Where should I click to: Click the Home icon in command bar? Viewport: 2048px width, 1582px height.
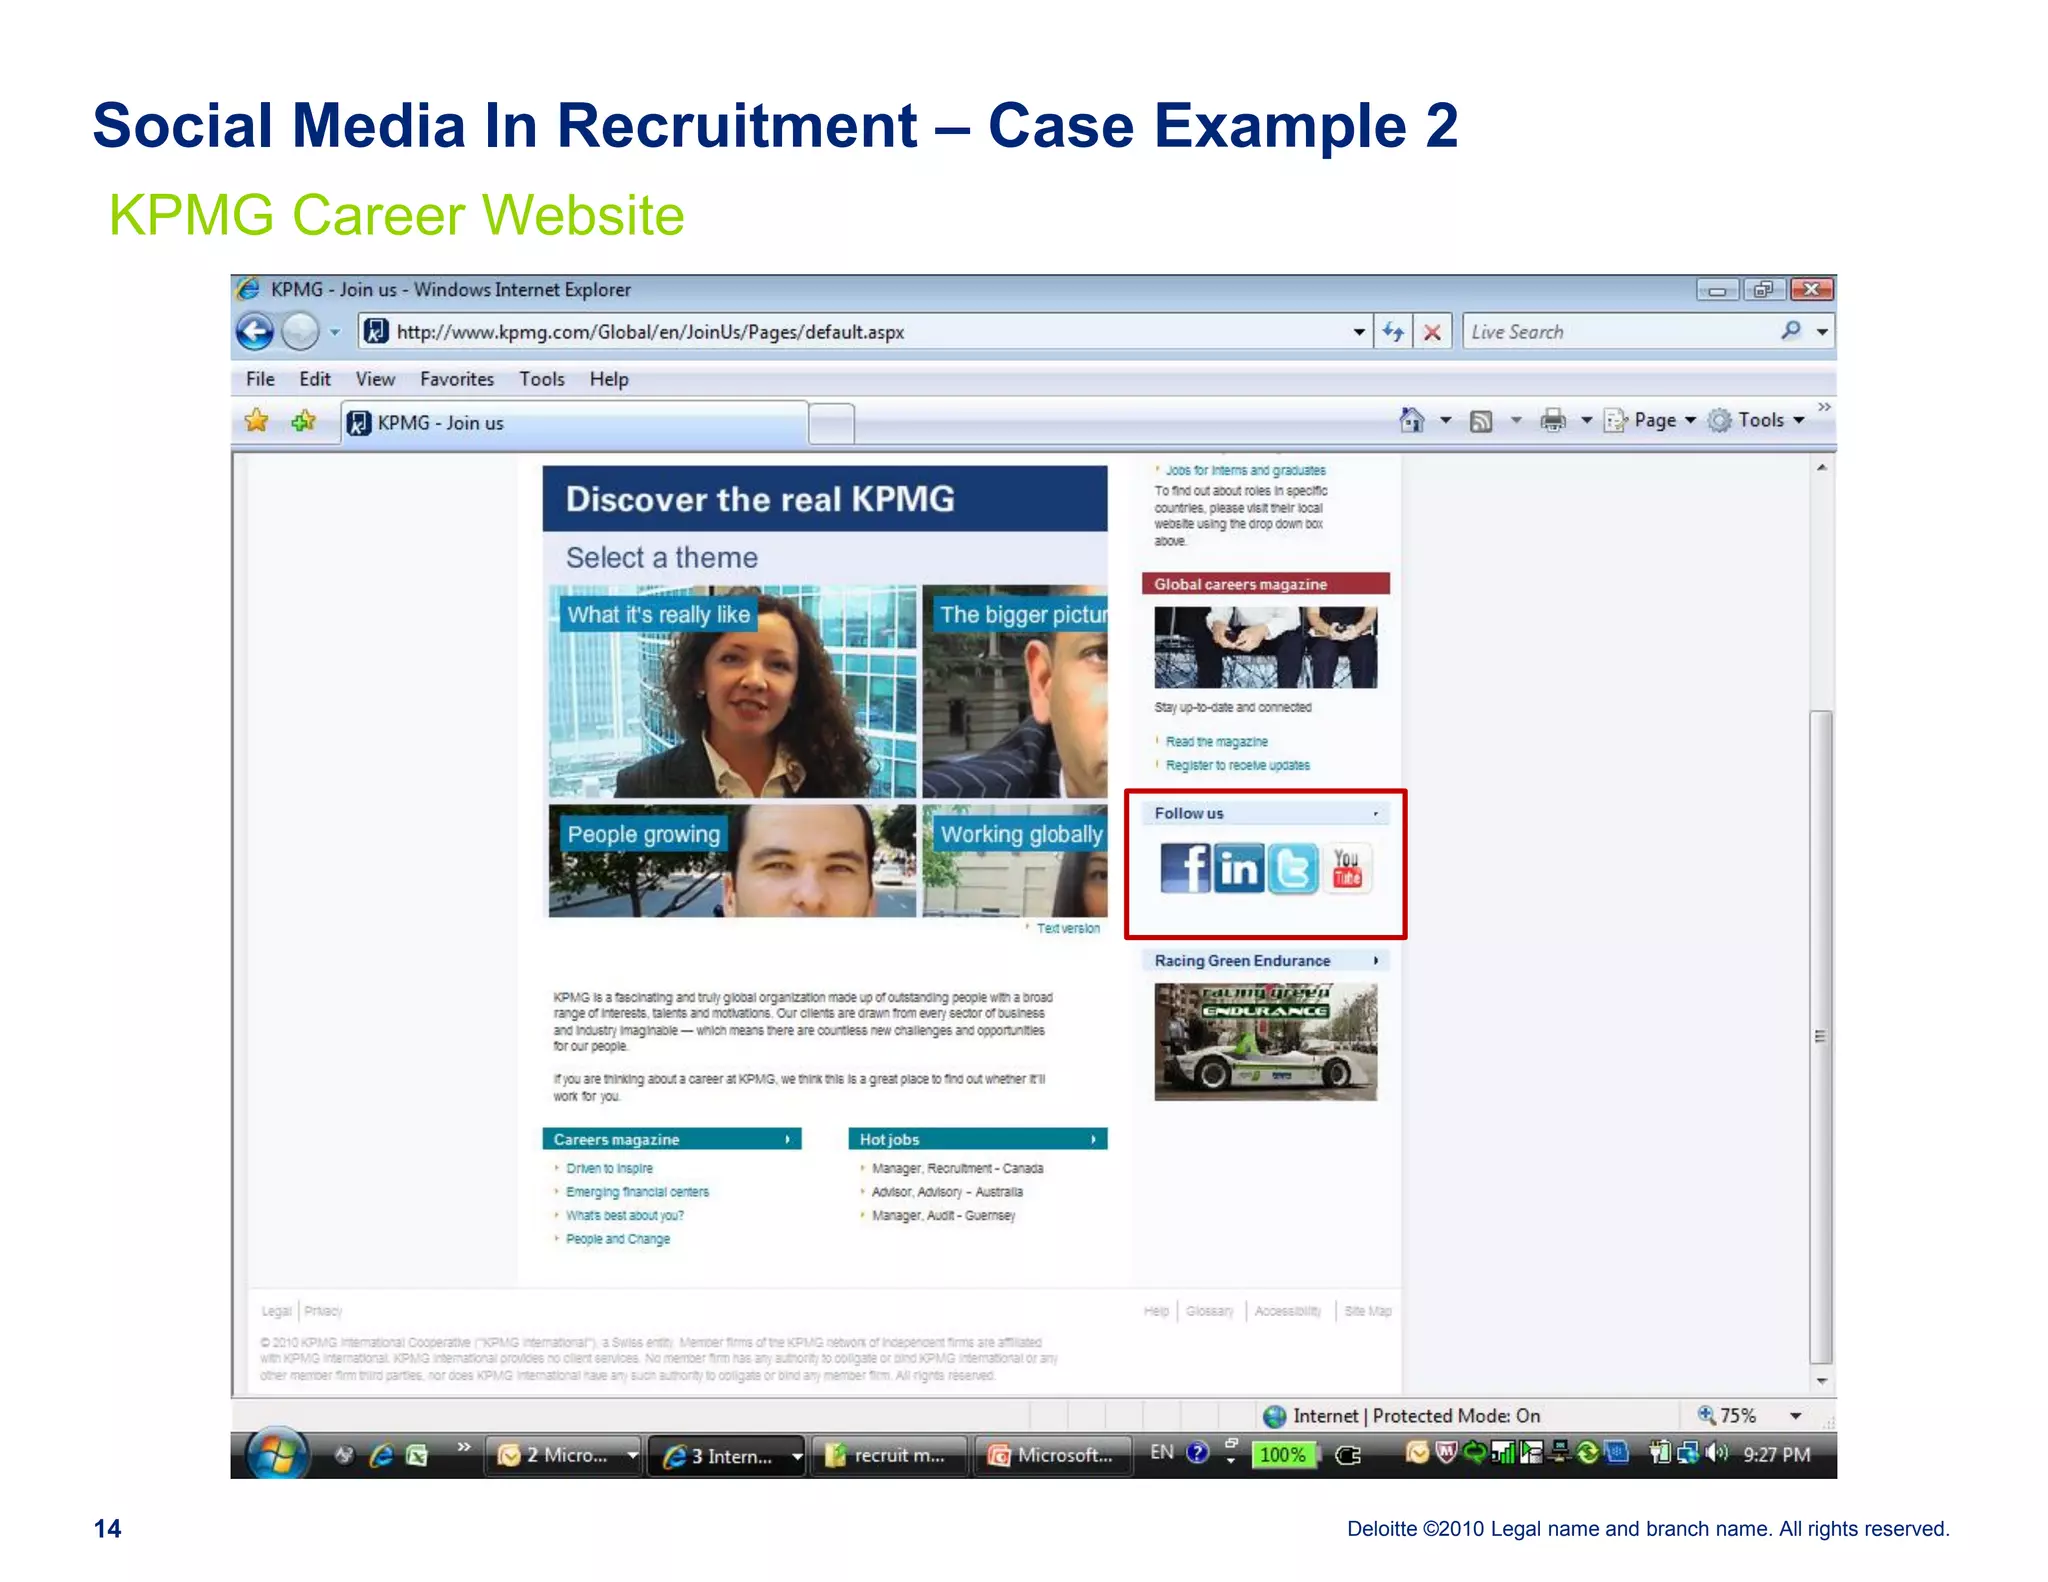pos(1411,421)
